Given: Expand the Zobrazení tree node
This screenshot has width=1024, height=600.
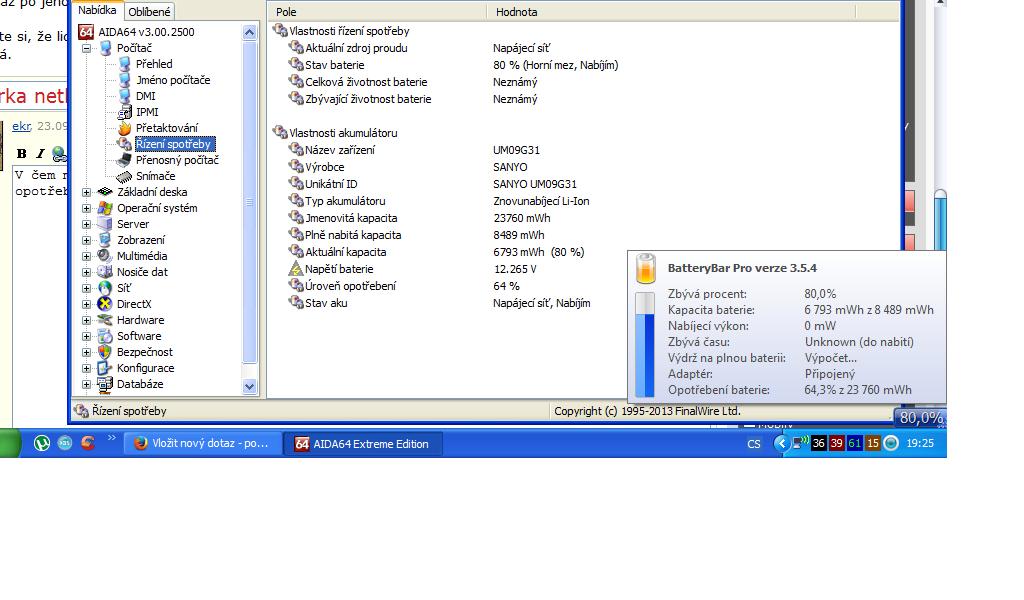Looking at the screenshot, I should [86, 240].
